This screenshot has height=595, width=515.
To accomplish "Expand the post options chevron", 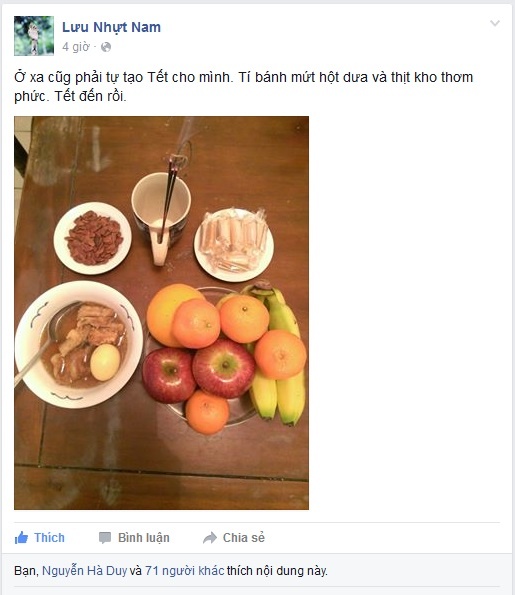I will 495,24.
